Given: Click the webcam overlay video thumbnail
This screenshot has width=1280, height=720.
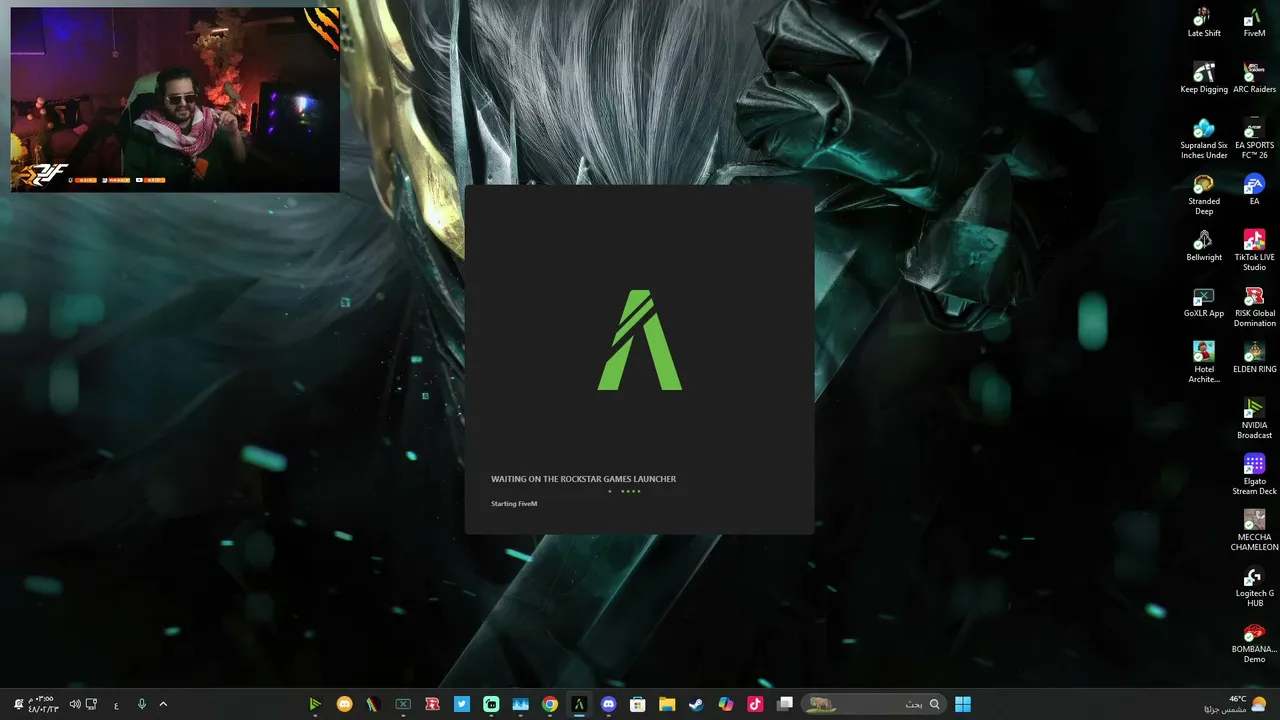Looking at the screenshot, I should coord(175,100).
